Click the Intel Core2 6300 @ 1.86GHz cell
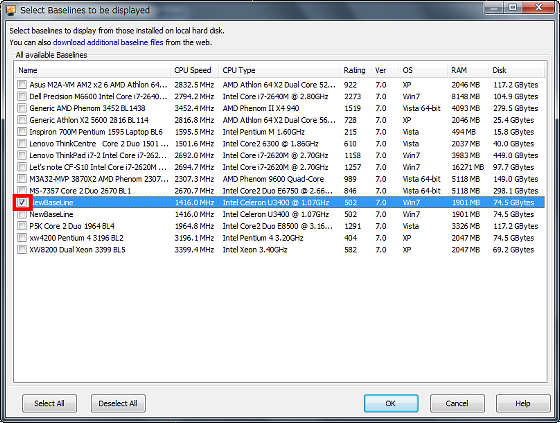This screenshot has height=423, width=560. [x=270, y=144]
